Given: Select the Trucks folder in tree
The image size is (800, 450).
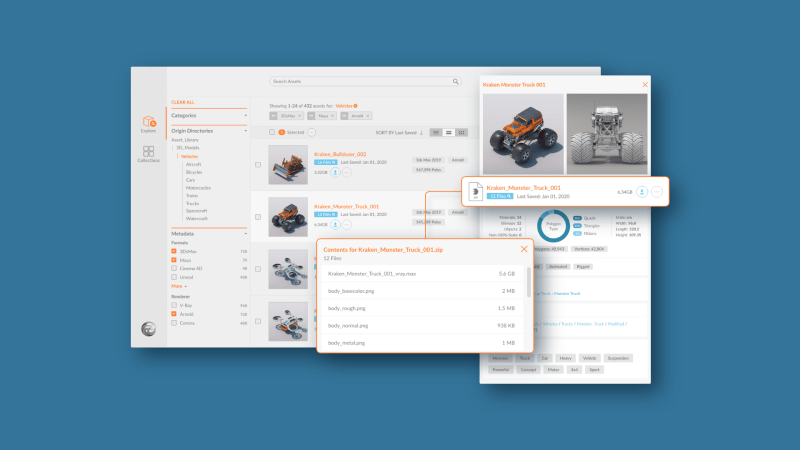Looking at the screenshot, I should 192,203.
